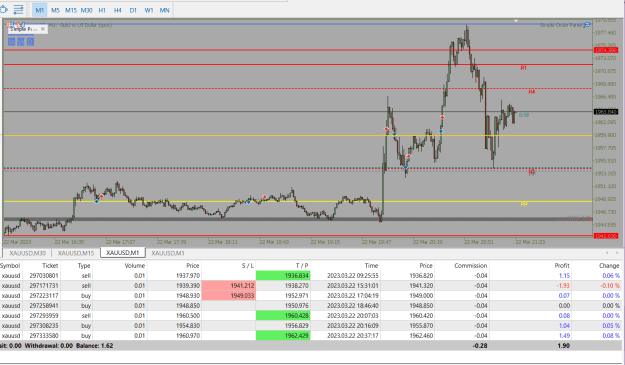625x365 pixels.
Task: Click the chart title Gold vs US Dollar
Action: pyautogui.click(x=86, y=25)
